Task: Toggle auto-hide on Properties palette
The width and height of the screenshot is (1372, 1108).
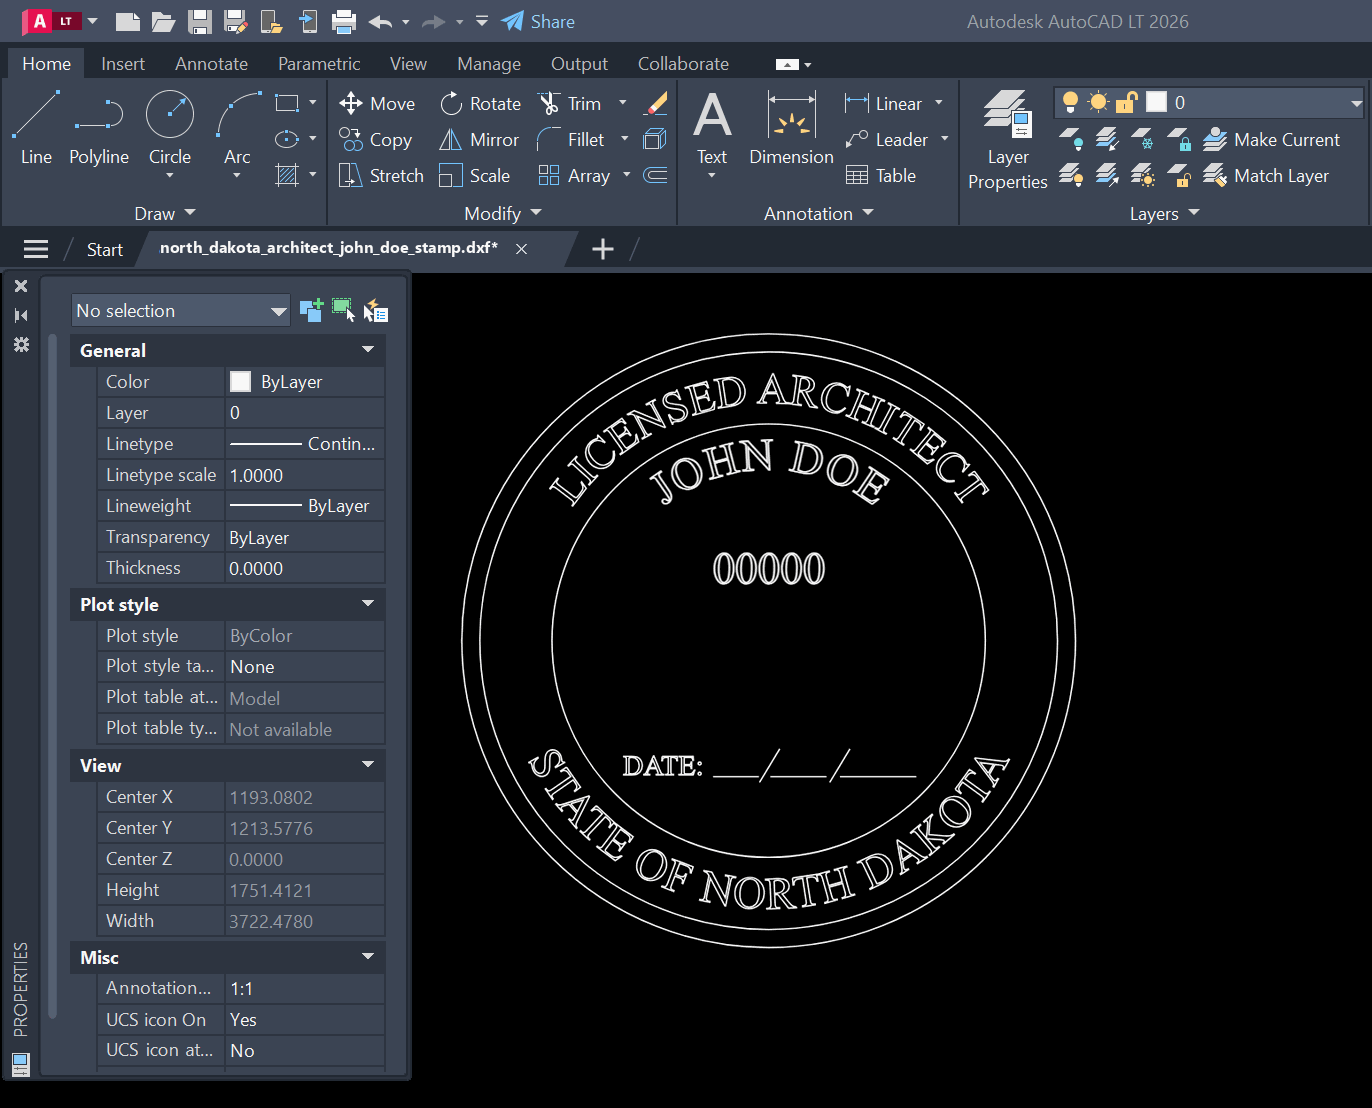Action: (21, 315)
